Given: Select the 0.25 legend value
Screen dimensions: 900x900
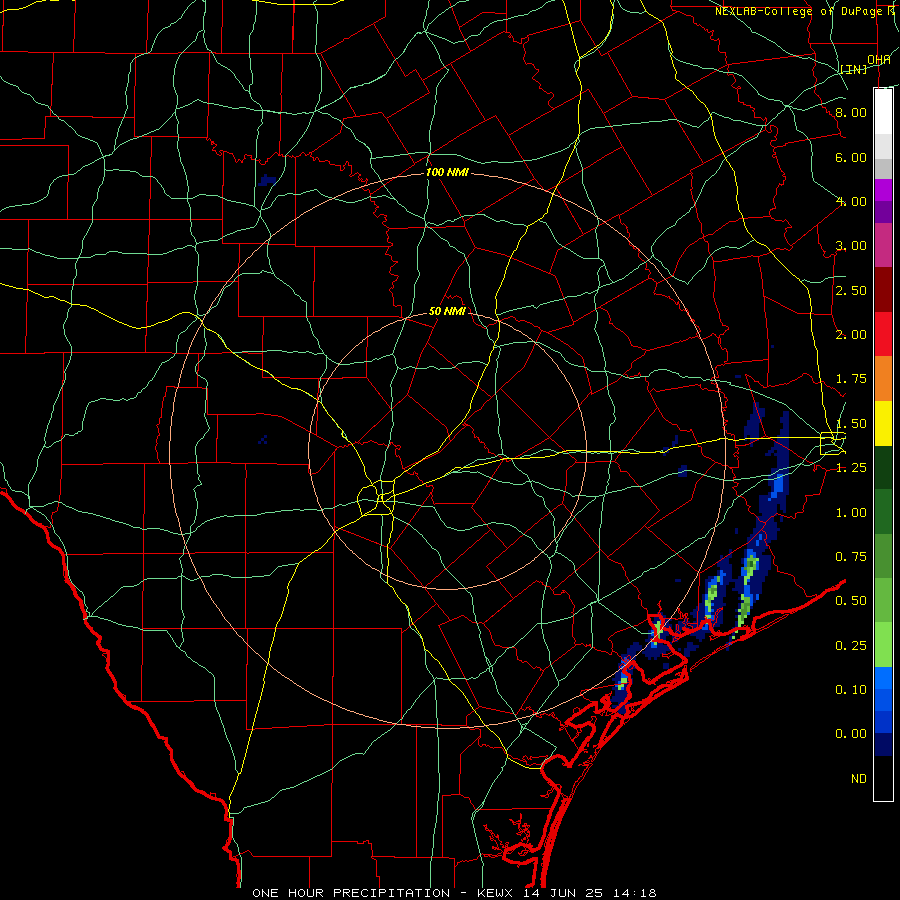Looking at the screenshot, I should 851,646.
